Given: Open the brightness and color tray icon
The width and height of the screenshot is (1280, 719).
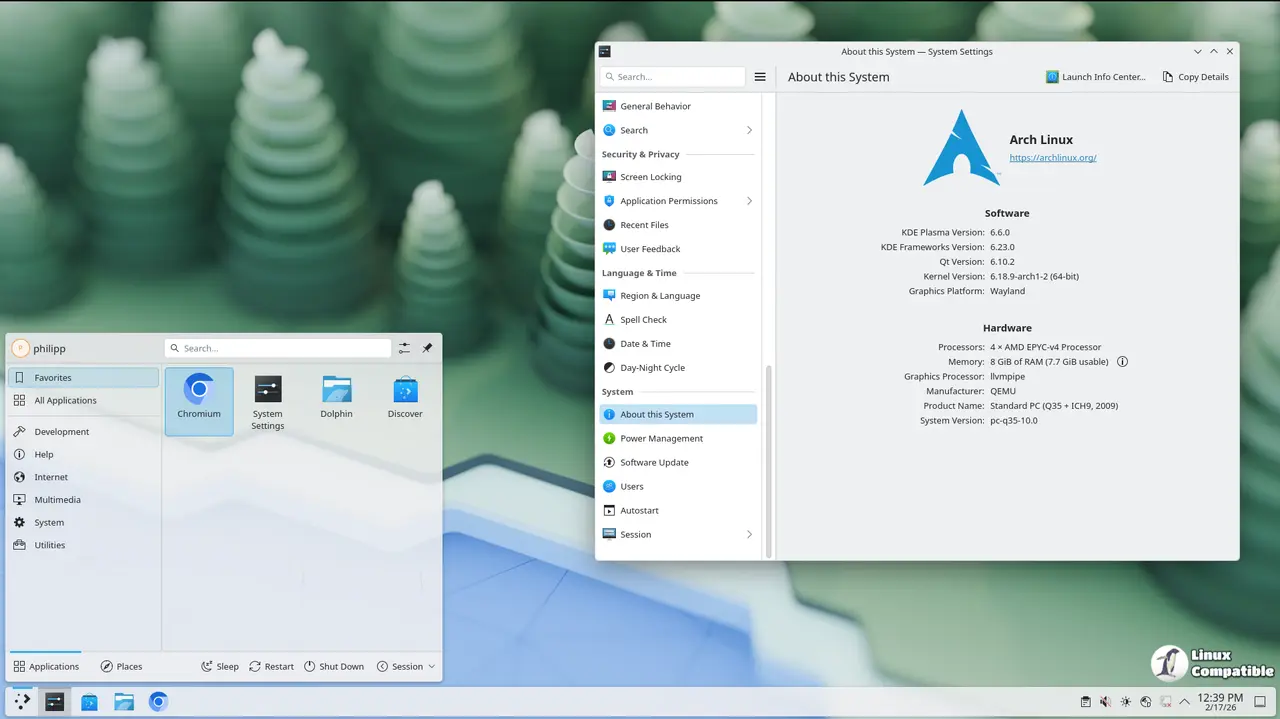Looking at the screenshot, I should [x=1125, y=702].
